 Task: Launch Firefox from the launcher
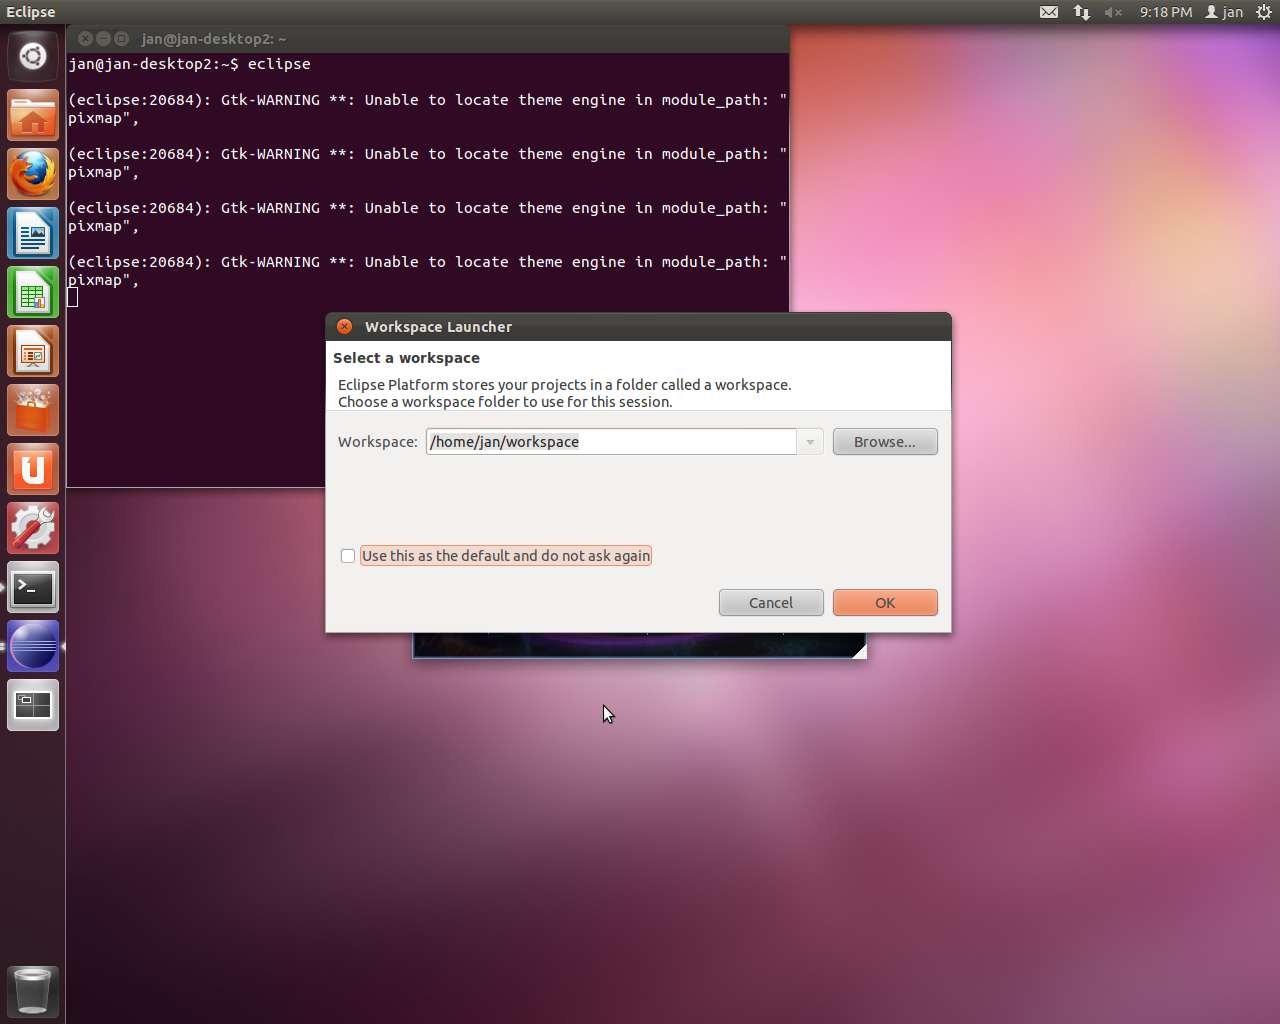[x=33, y=174]
